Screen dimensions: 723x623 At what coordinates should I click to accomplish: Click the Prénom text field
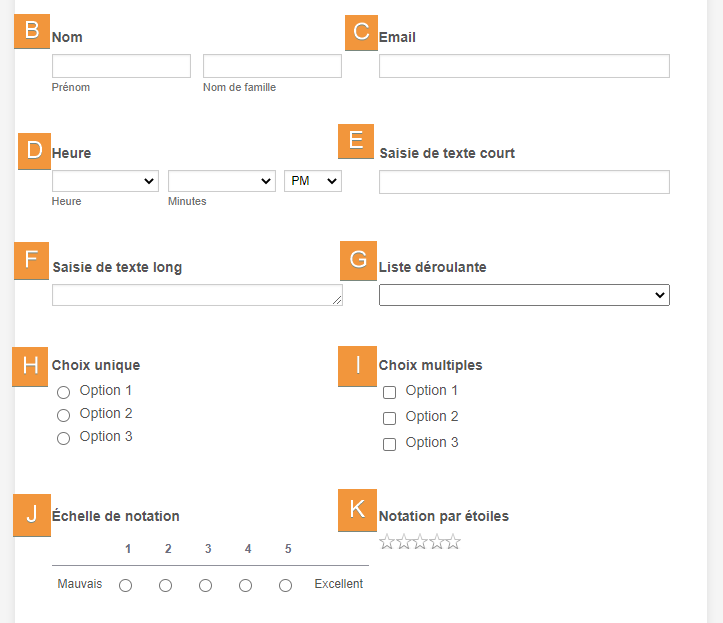point(121,66)
